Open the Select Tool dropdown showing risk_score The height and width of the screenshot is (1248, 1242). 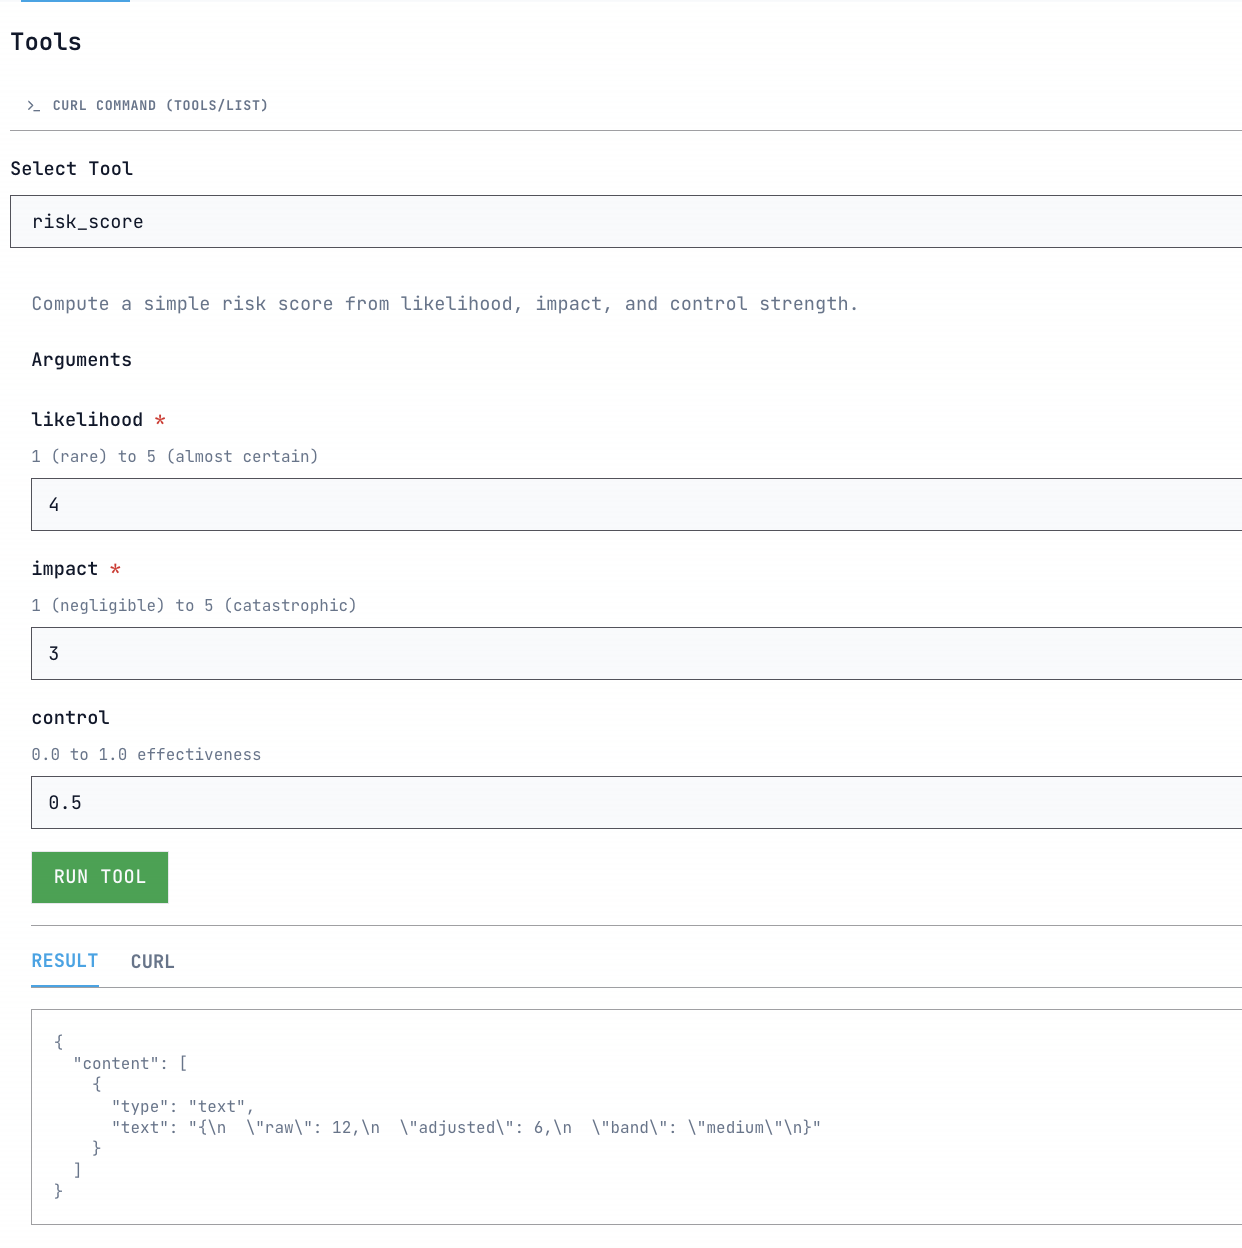pyautogui.click(x=626, y=222)
